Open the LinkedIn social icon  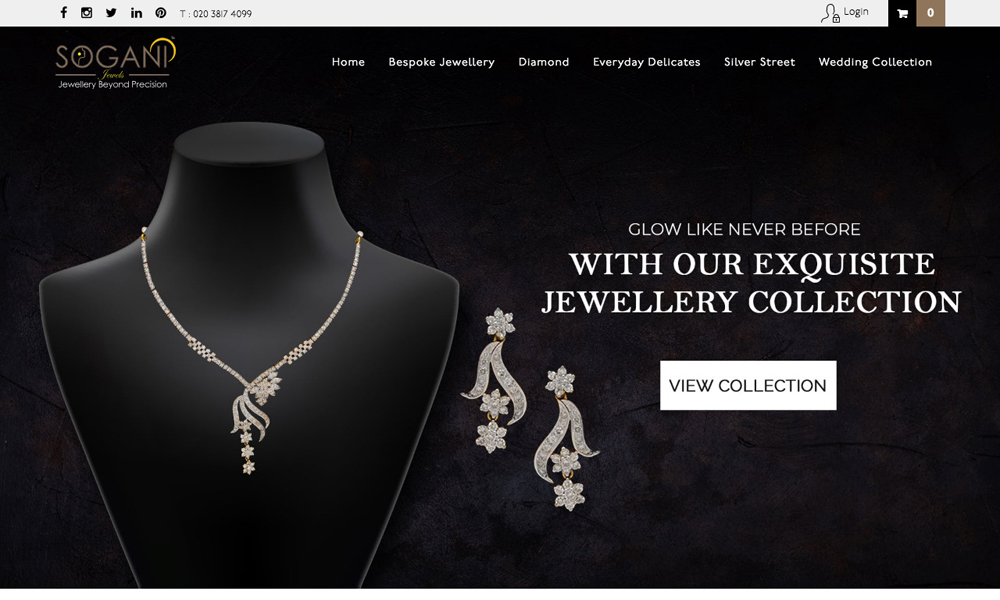[x=136, y=13]
